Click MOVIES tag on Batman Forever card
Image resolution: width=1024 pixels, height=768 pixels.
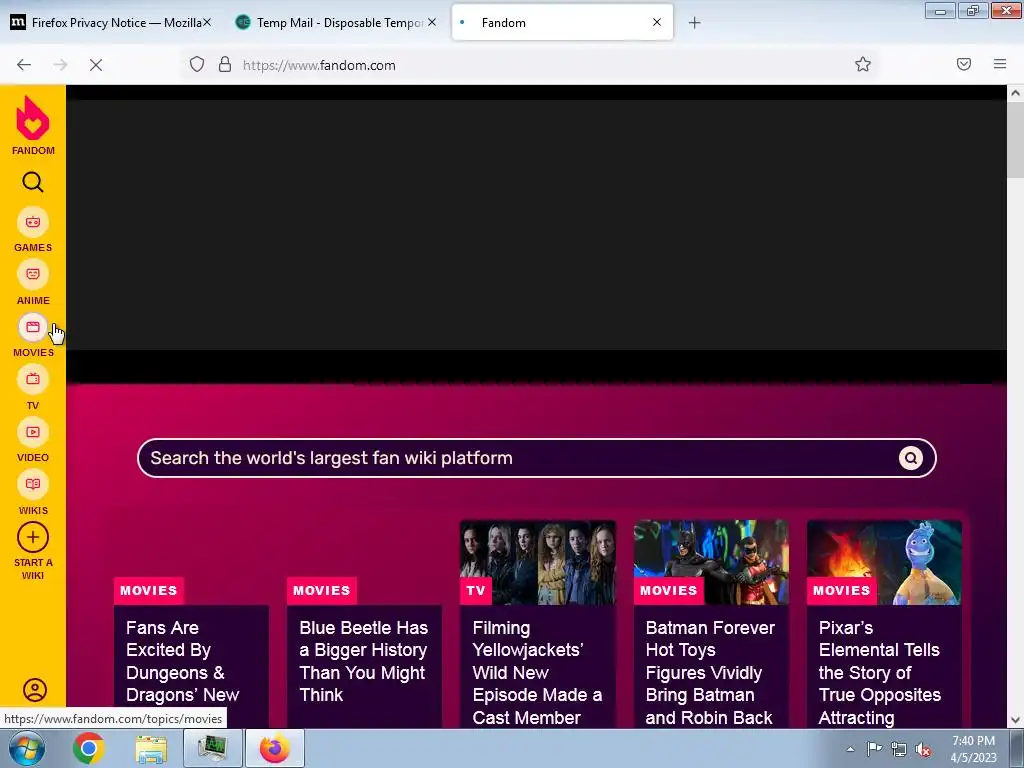(669, 590)
